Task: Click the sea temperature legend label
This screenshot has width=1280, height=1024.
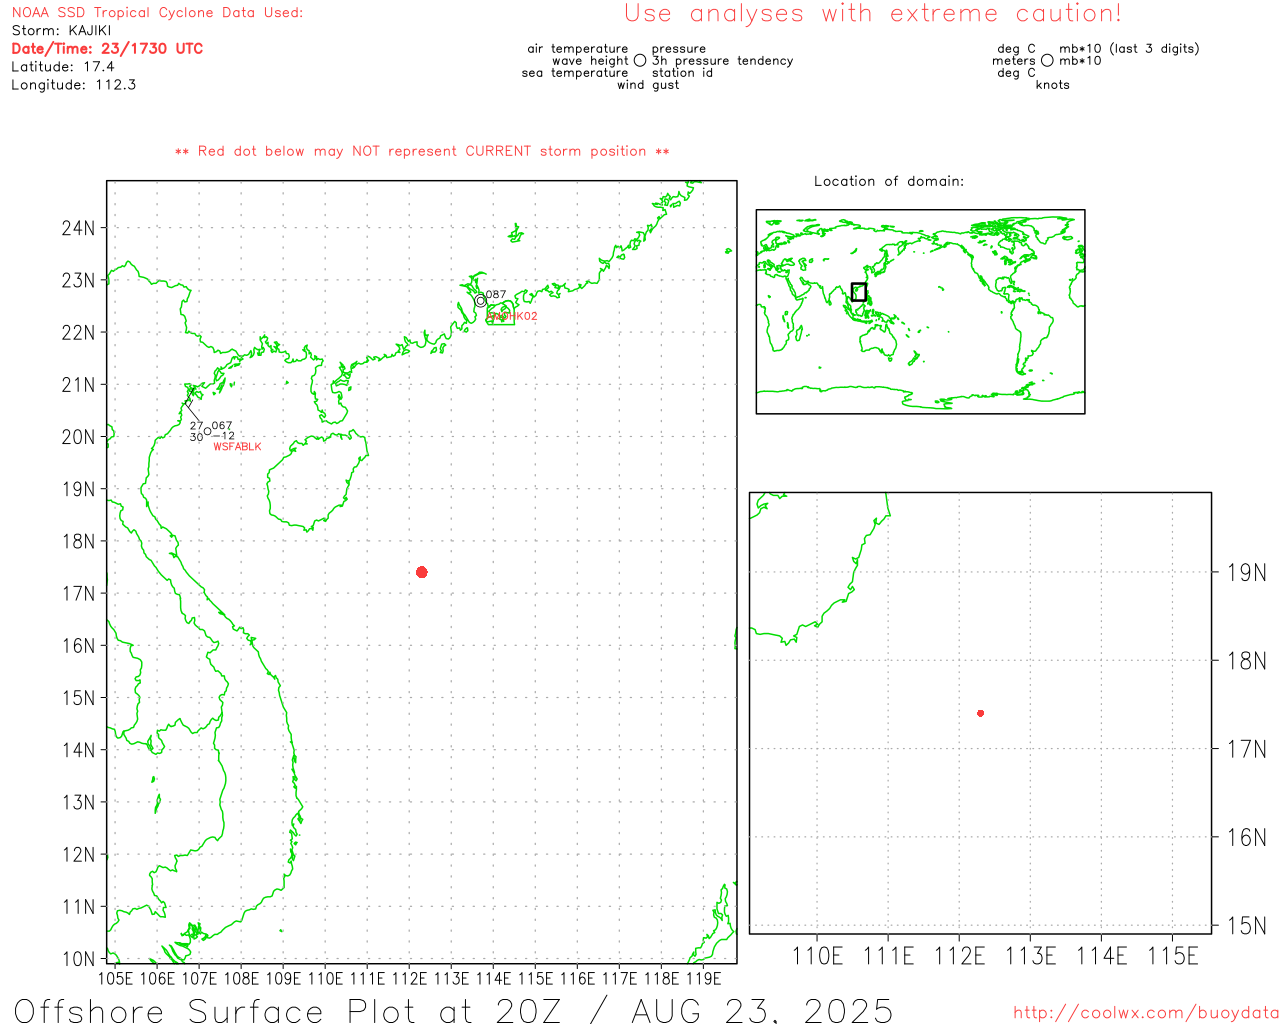Action: click(x=575, y=73)
